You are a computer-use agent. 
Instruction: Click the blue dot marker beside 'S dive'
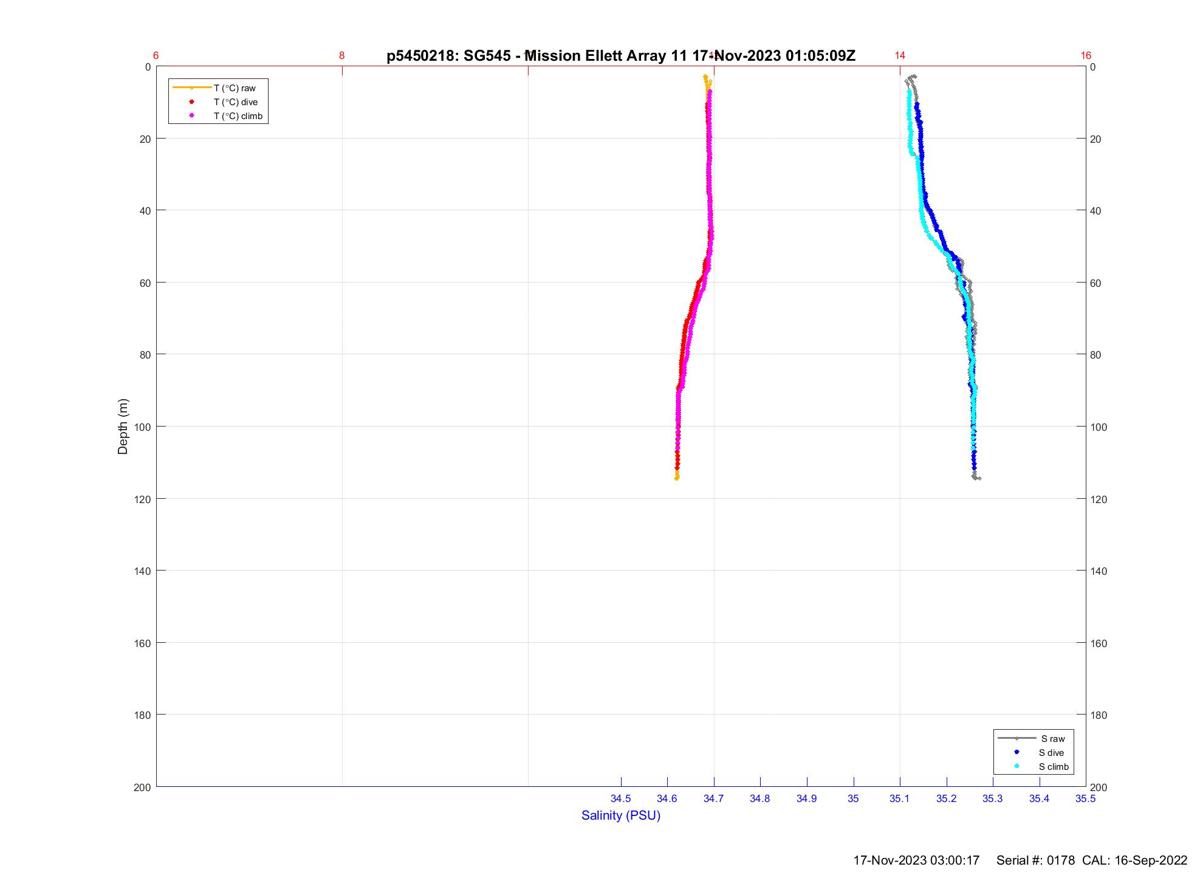[1016, 752]
